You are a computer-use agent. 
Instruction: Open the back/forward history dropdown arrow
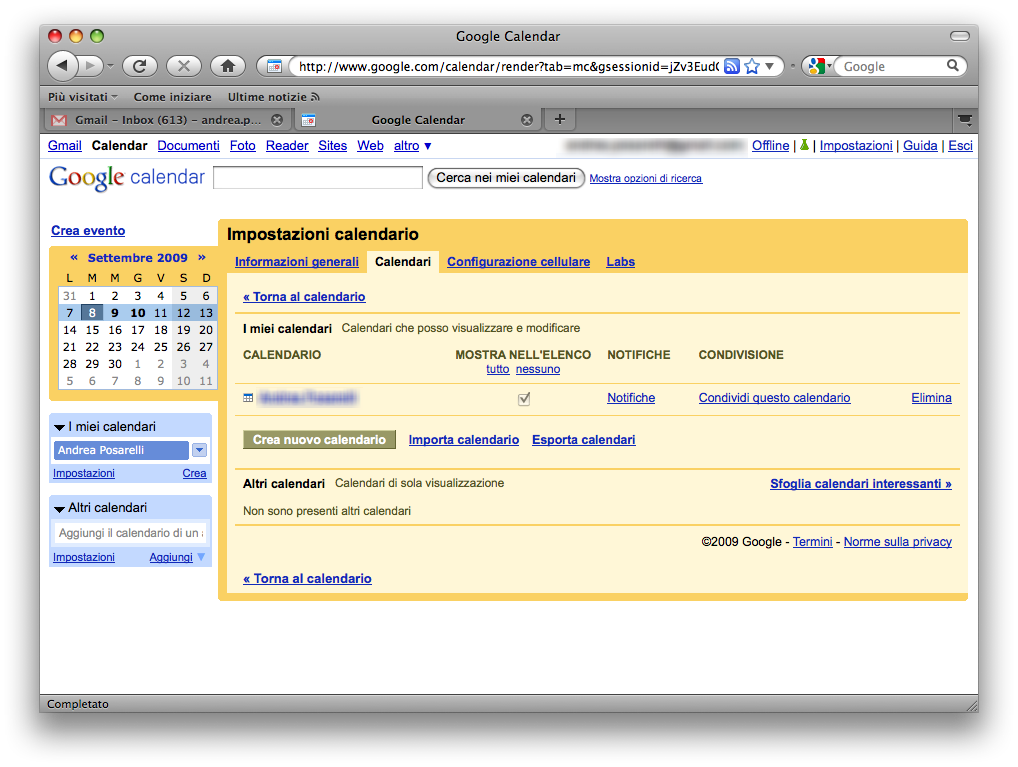pyautogui.click(x=110, y=66)
